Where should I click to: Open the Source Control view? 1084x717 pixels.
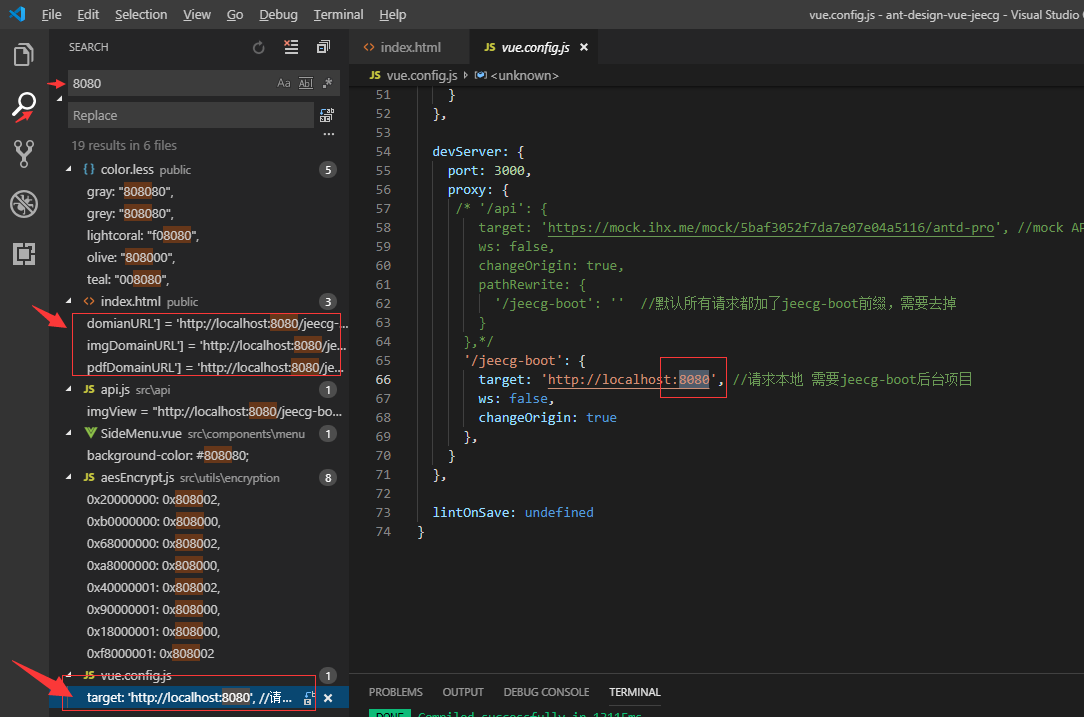click(x=24, y=153)
